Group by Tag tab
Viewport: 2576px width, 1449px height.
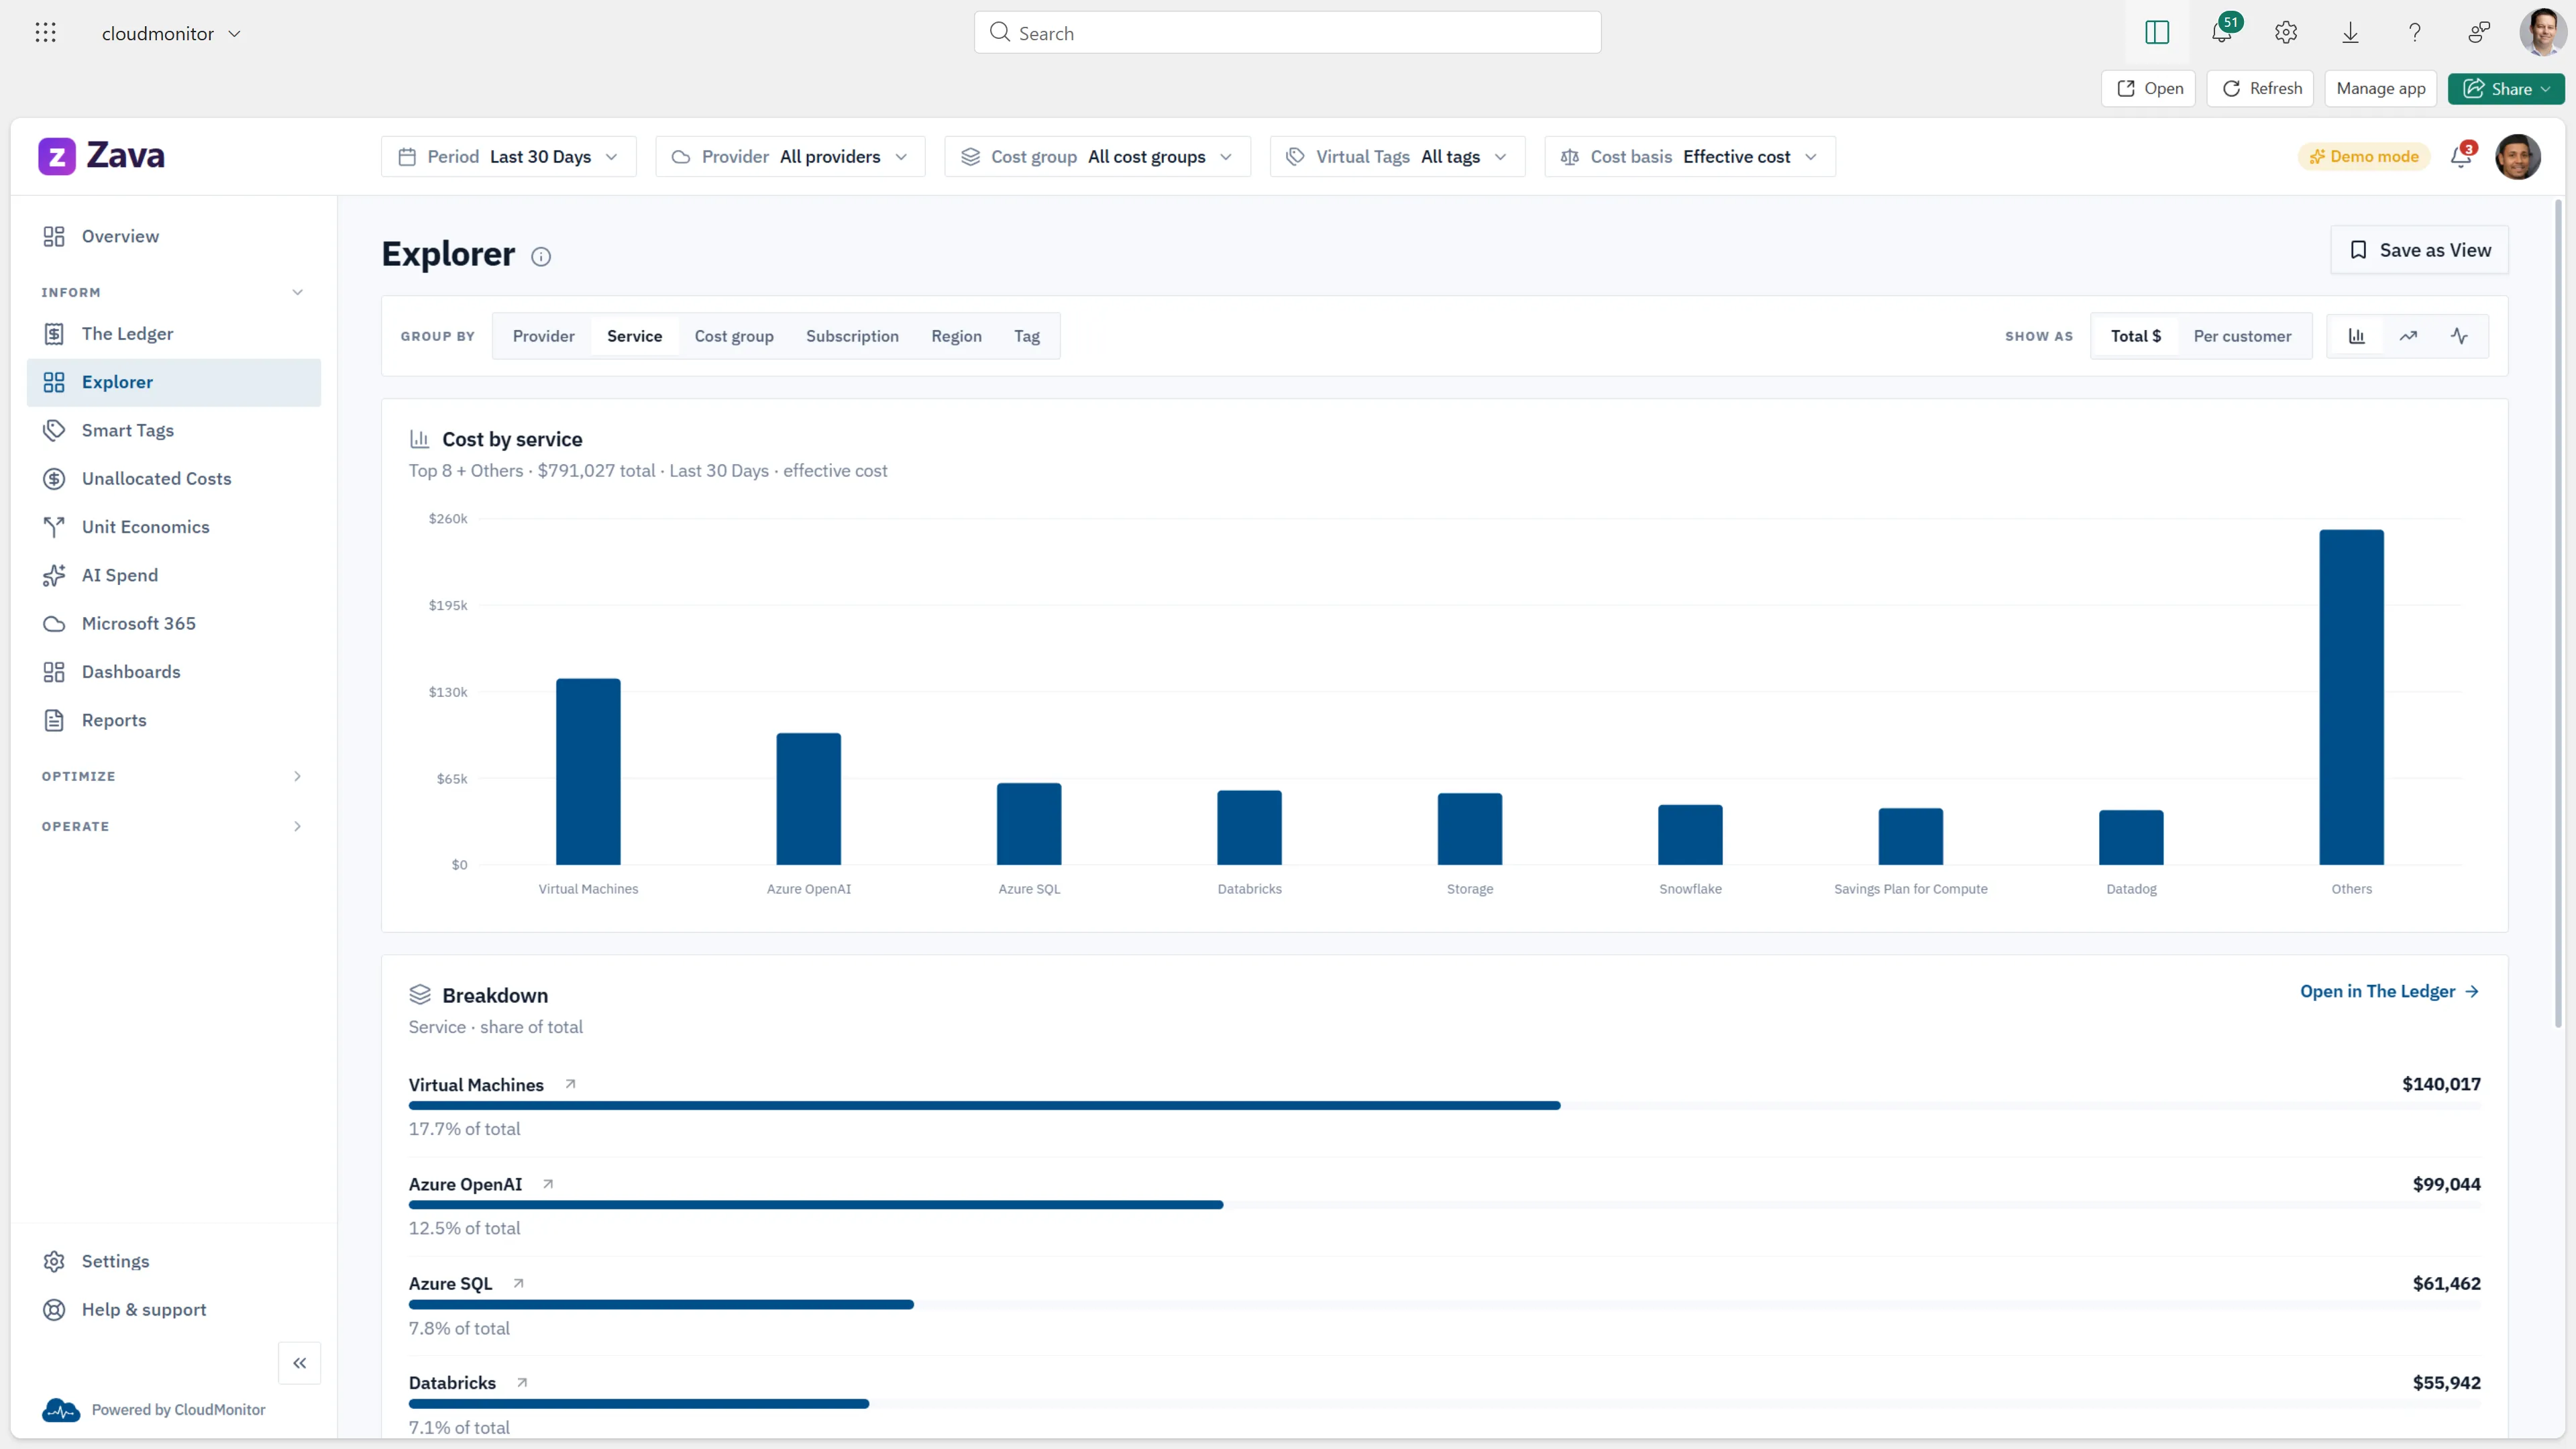point(1027,336)
